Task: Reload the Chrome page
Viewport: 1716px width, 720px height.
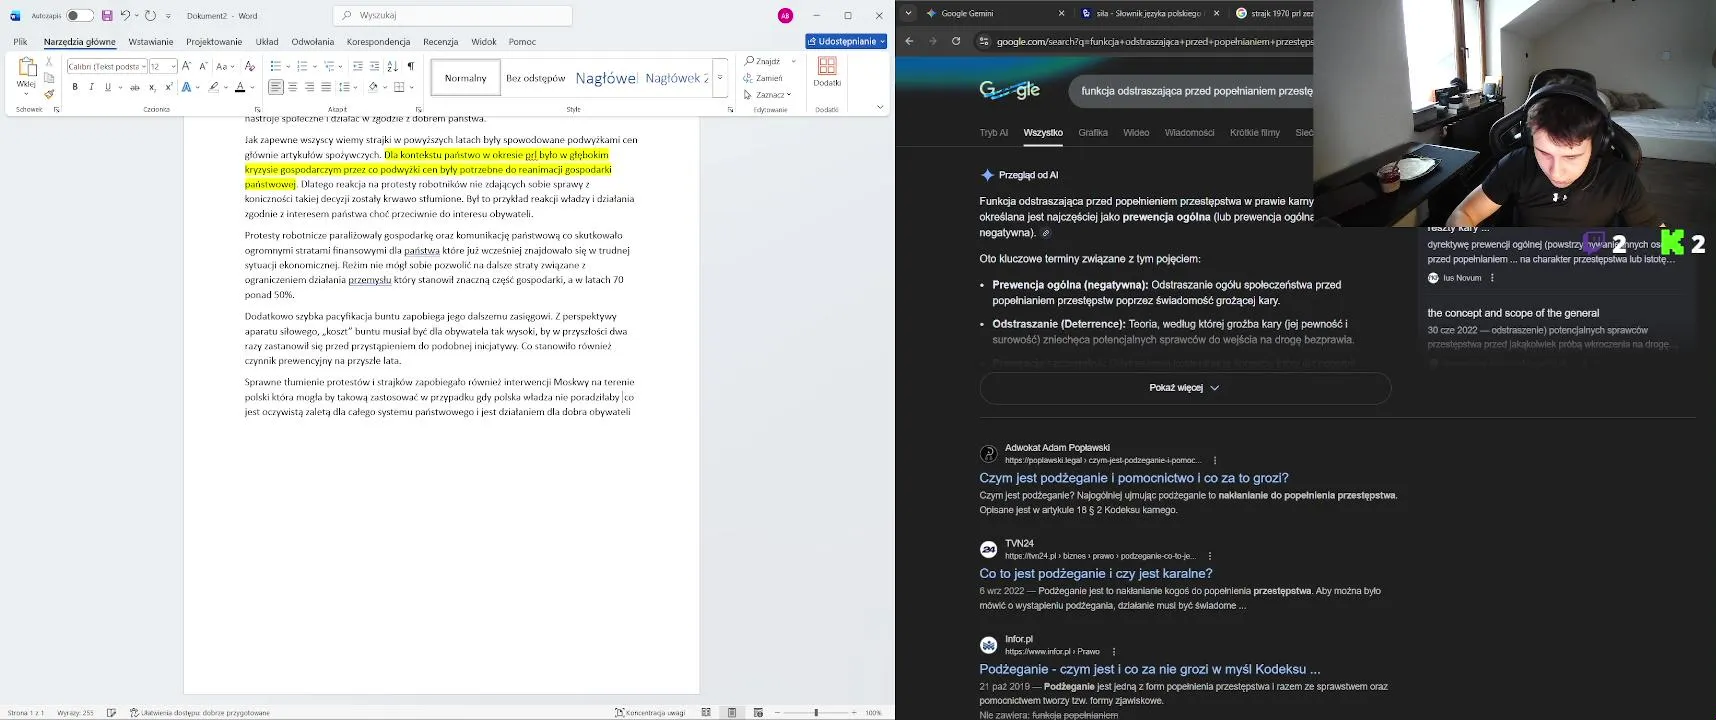Action: [x=956, y=41]
